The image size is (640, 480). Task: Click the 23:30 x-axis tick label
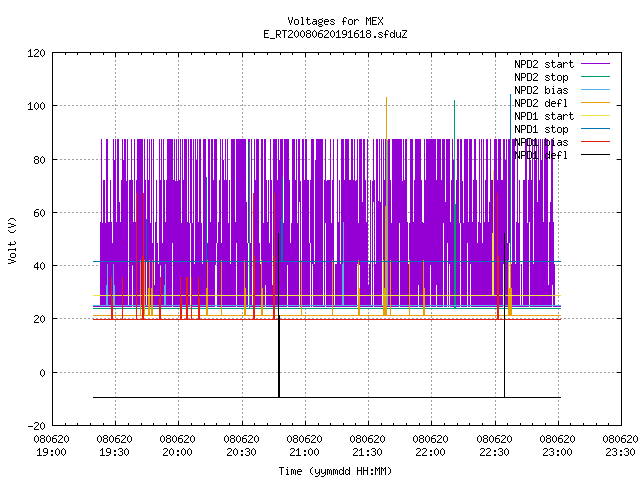tap(620, 452)
